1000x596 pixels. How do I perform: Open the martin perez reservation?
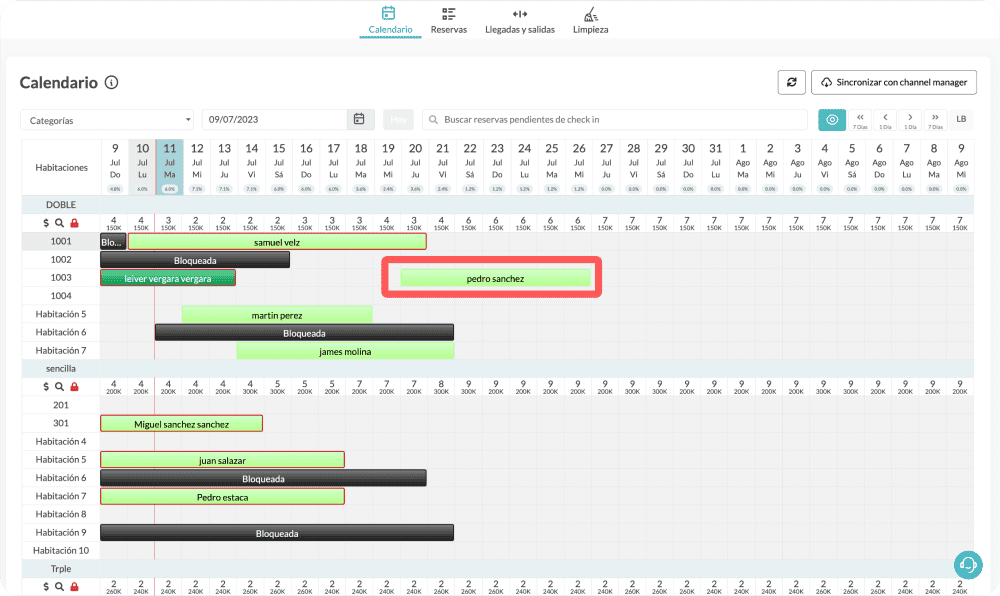coord(277,315)
